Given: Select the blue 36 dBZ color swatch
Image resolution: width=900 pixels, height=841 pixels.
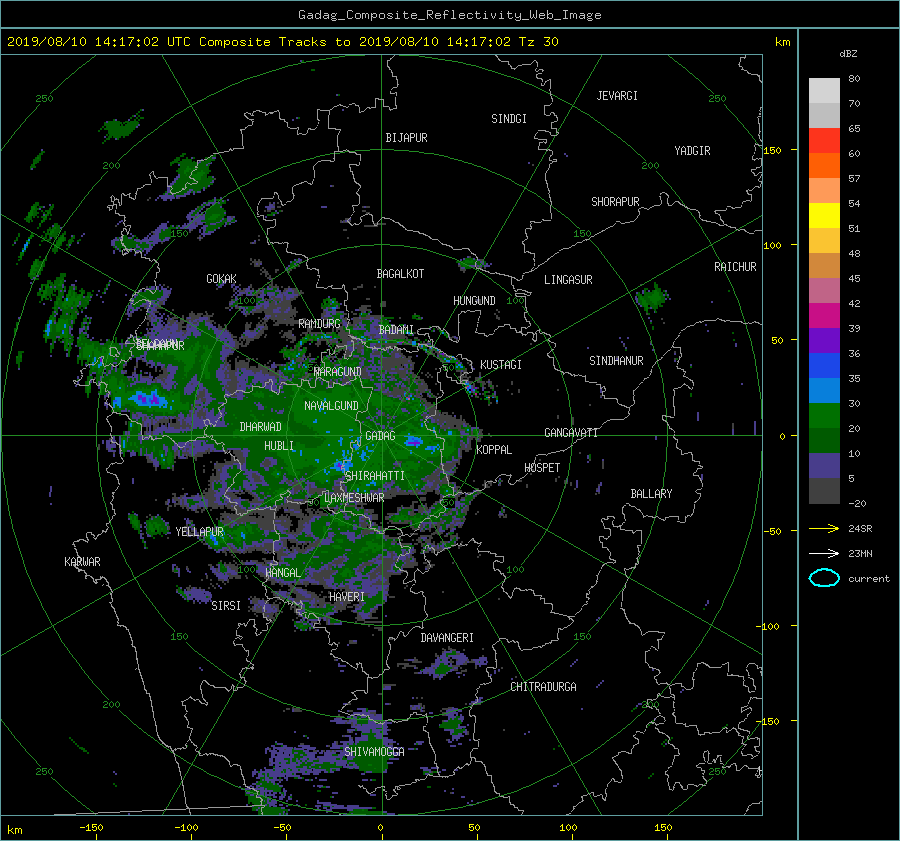Looking at the screenshot, I should 824,365.
